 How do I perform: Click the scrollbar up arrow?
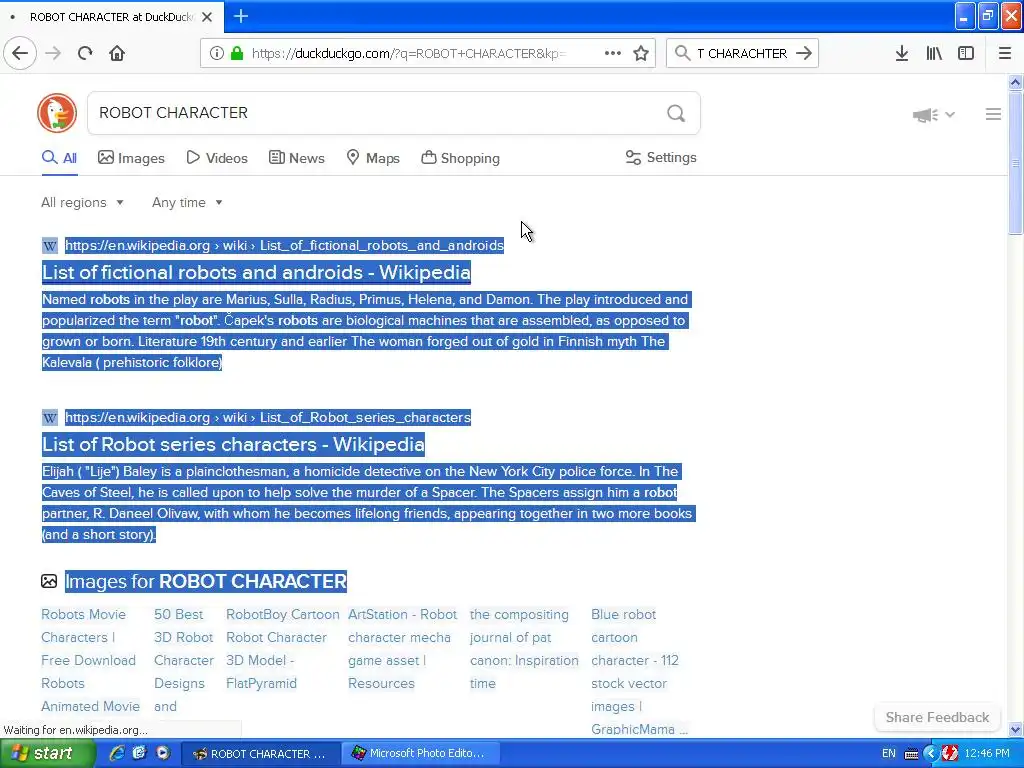(1015, 82)
